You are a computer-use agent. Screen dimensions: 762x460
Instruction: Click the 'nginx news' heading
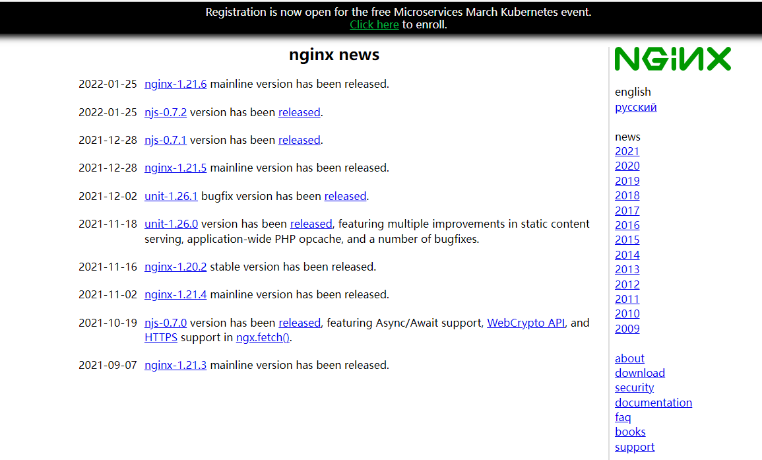(334, 54)
